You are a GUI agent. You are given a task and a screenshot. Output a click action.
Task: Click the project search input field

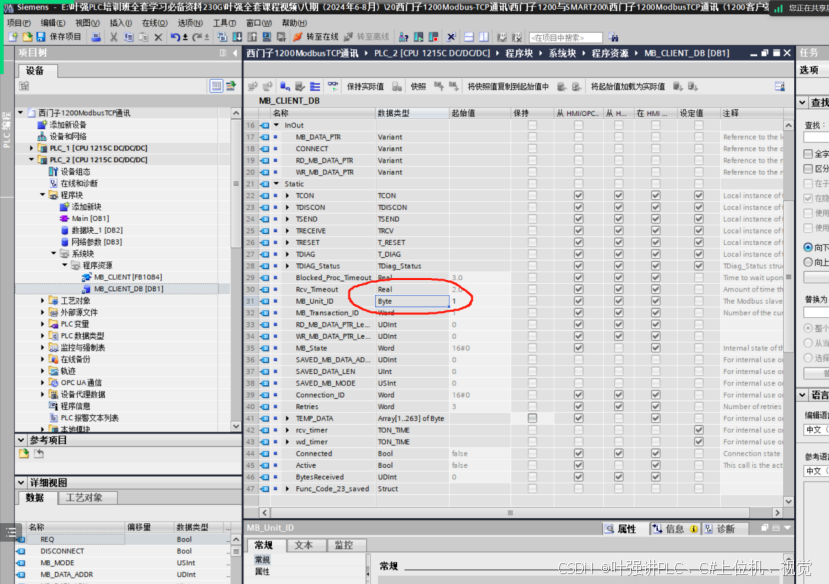[566, 38]
